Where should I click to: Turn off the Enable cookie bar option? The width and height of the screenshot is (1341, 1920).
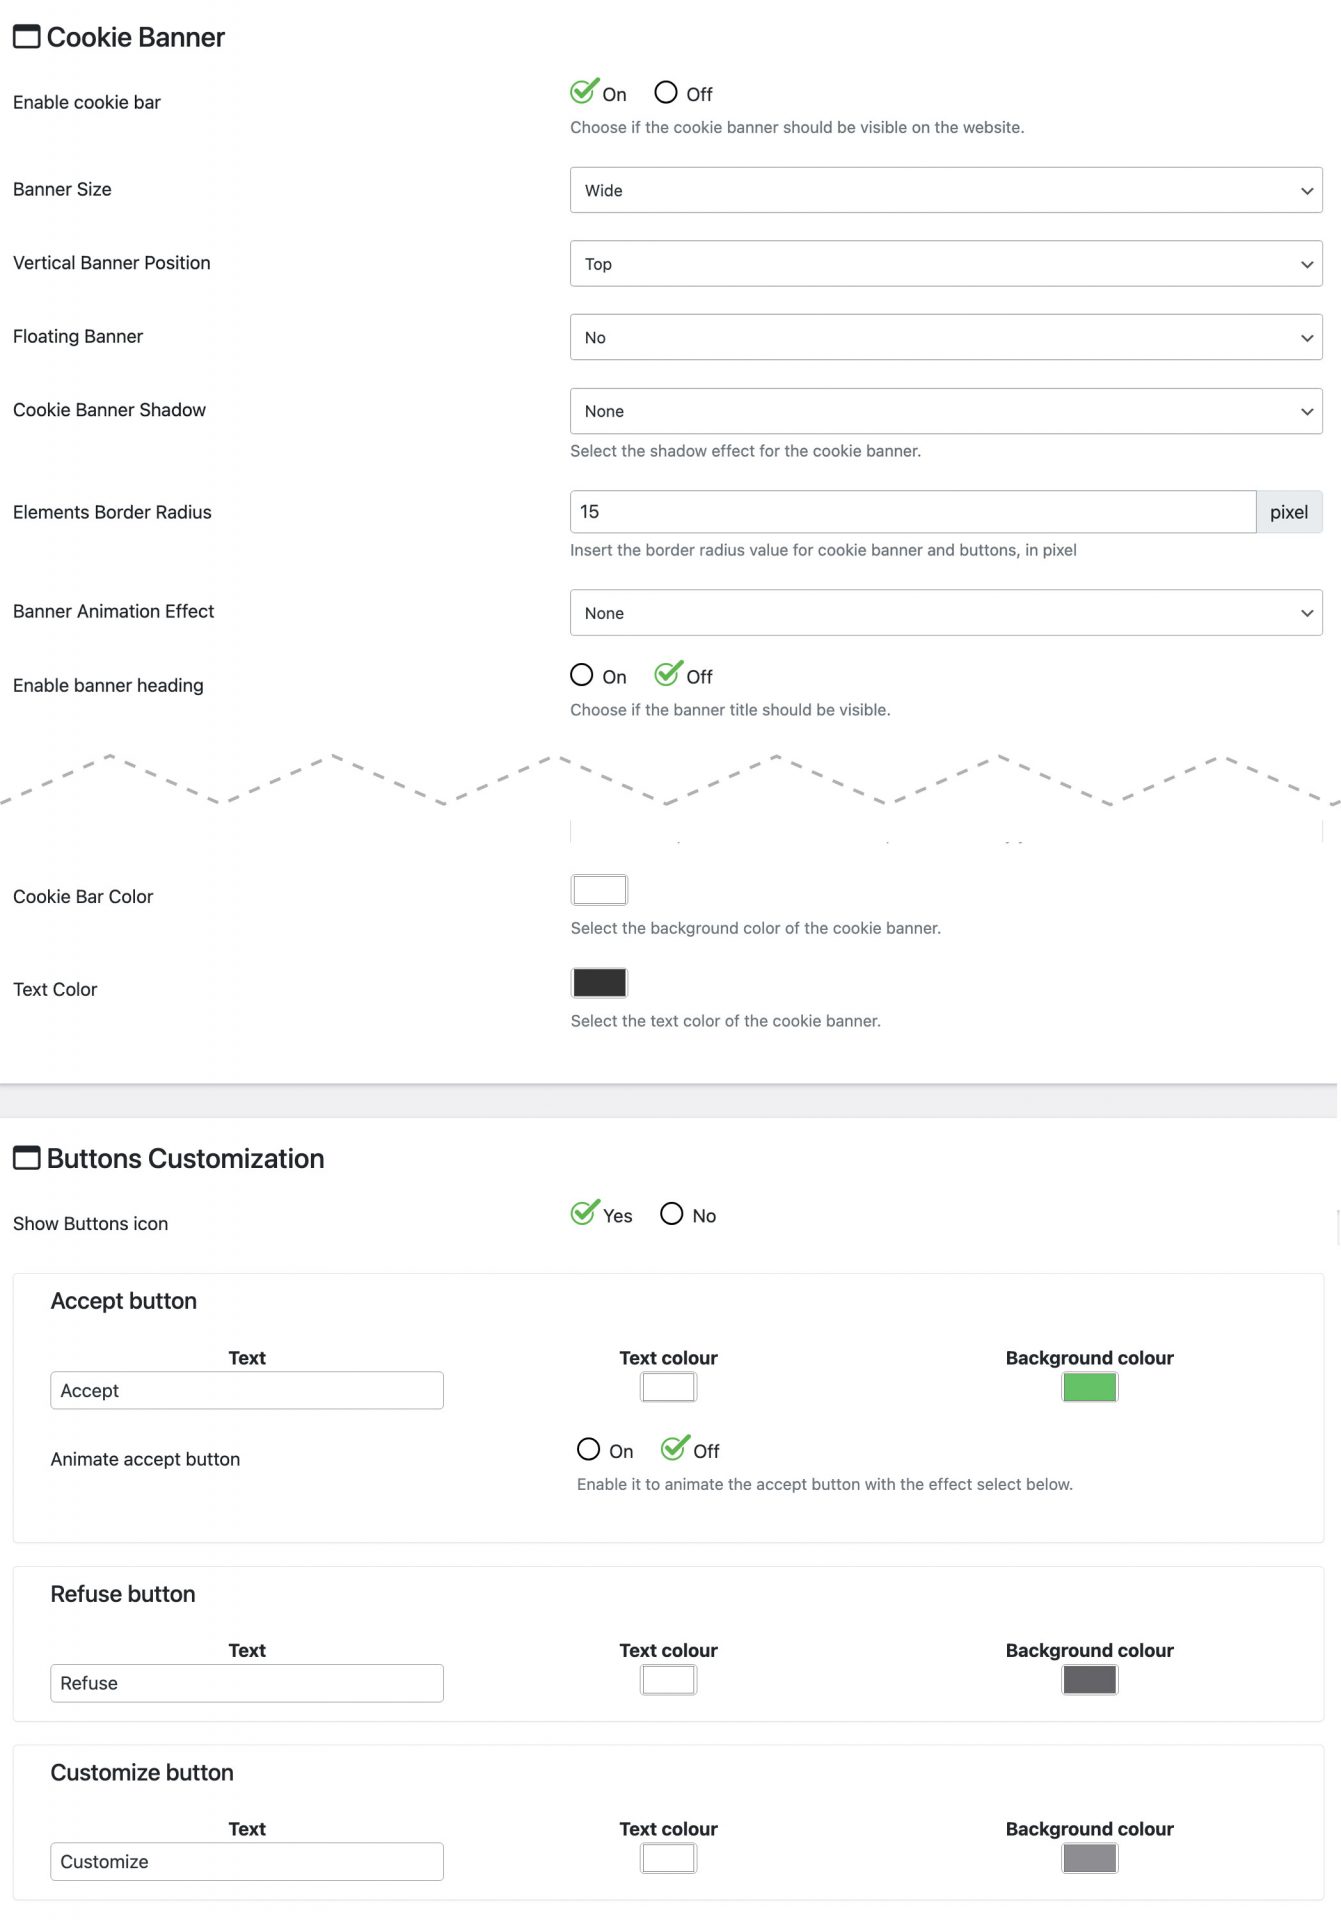point(666,93)
